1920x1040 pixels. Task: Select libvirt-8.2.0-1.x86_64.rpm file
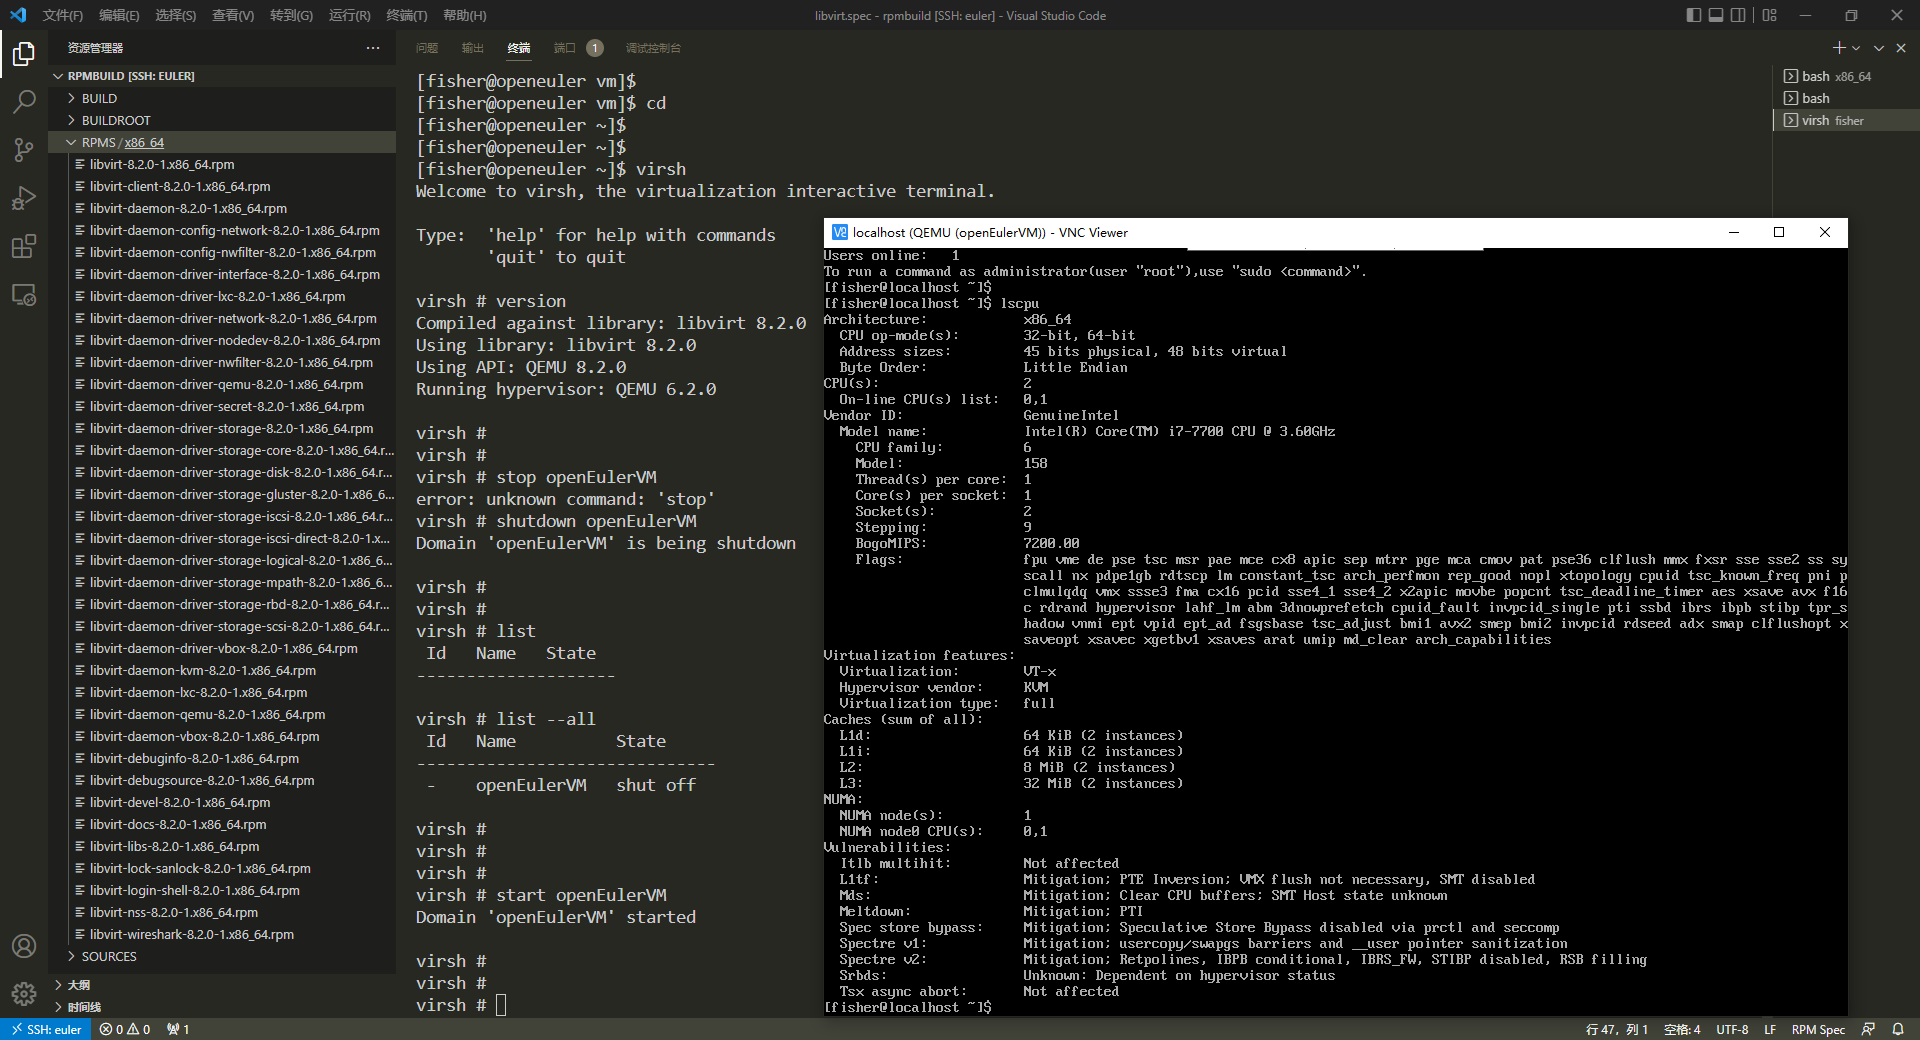click(x=222, y=164)
